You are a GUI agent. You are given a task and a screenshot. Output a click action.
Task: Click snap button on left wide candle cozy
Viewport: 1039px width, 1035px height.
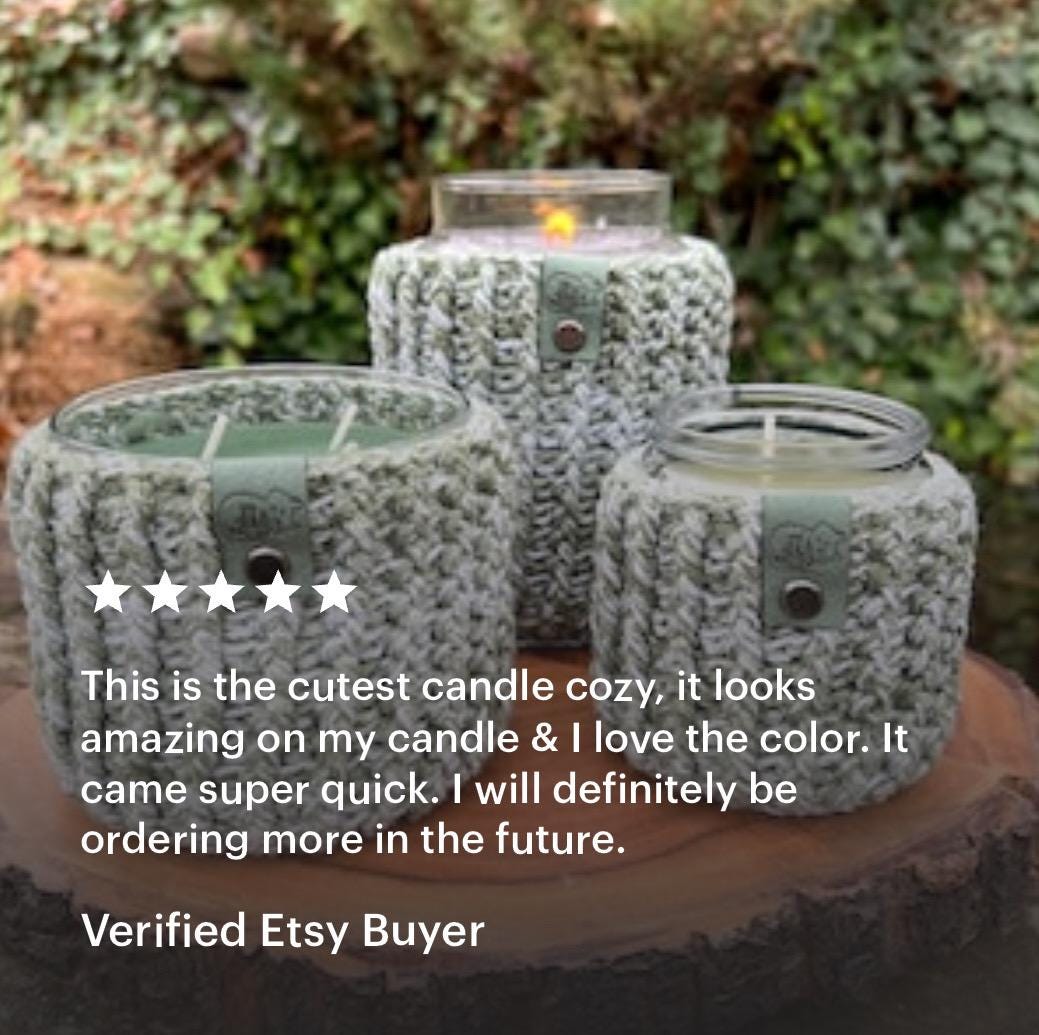click(266, 565)
